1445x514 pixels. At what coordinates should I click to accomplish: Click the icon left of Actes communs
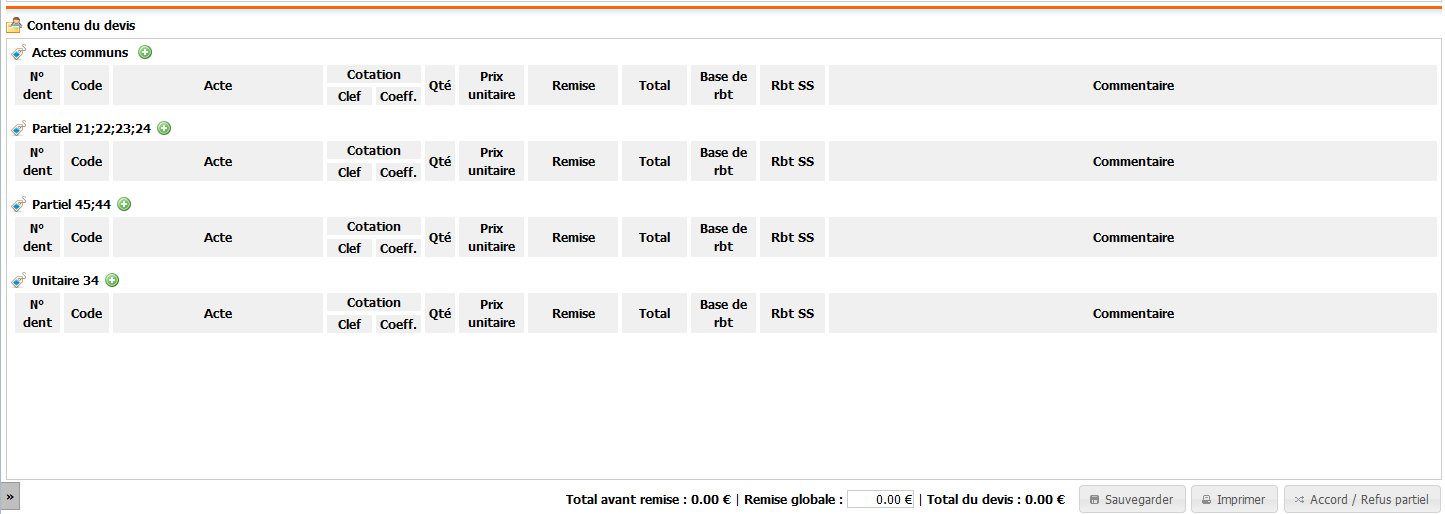[x=19, y=52]
